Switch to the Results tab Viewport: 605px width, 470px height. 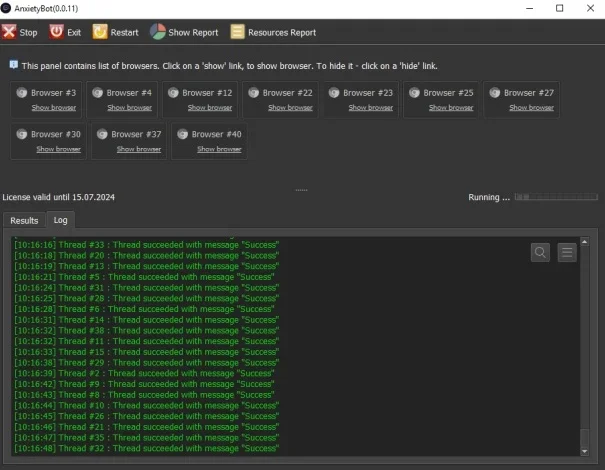[24, 221]
